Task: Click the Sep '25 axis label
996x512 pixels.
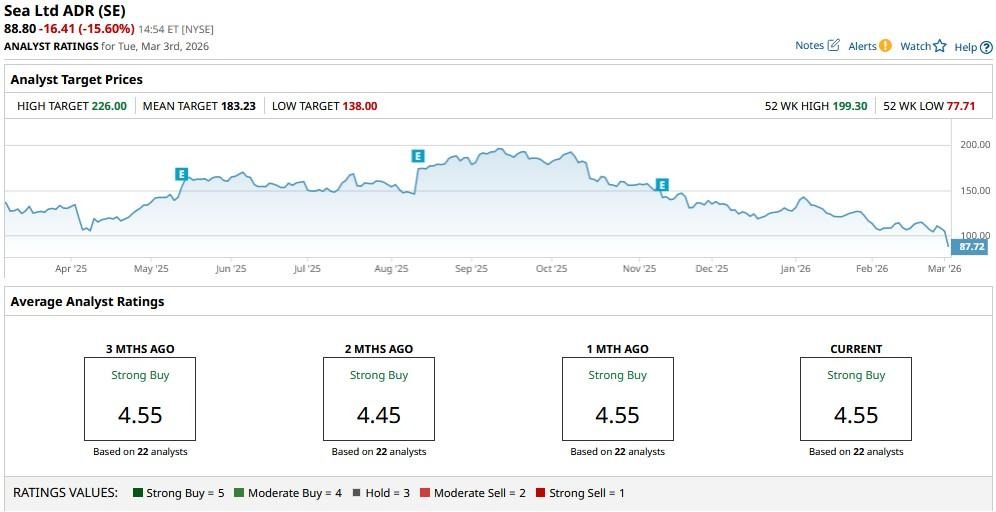Action: (x=471, y=269)
